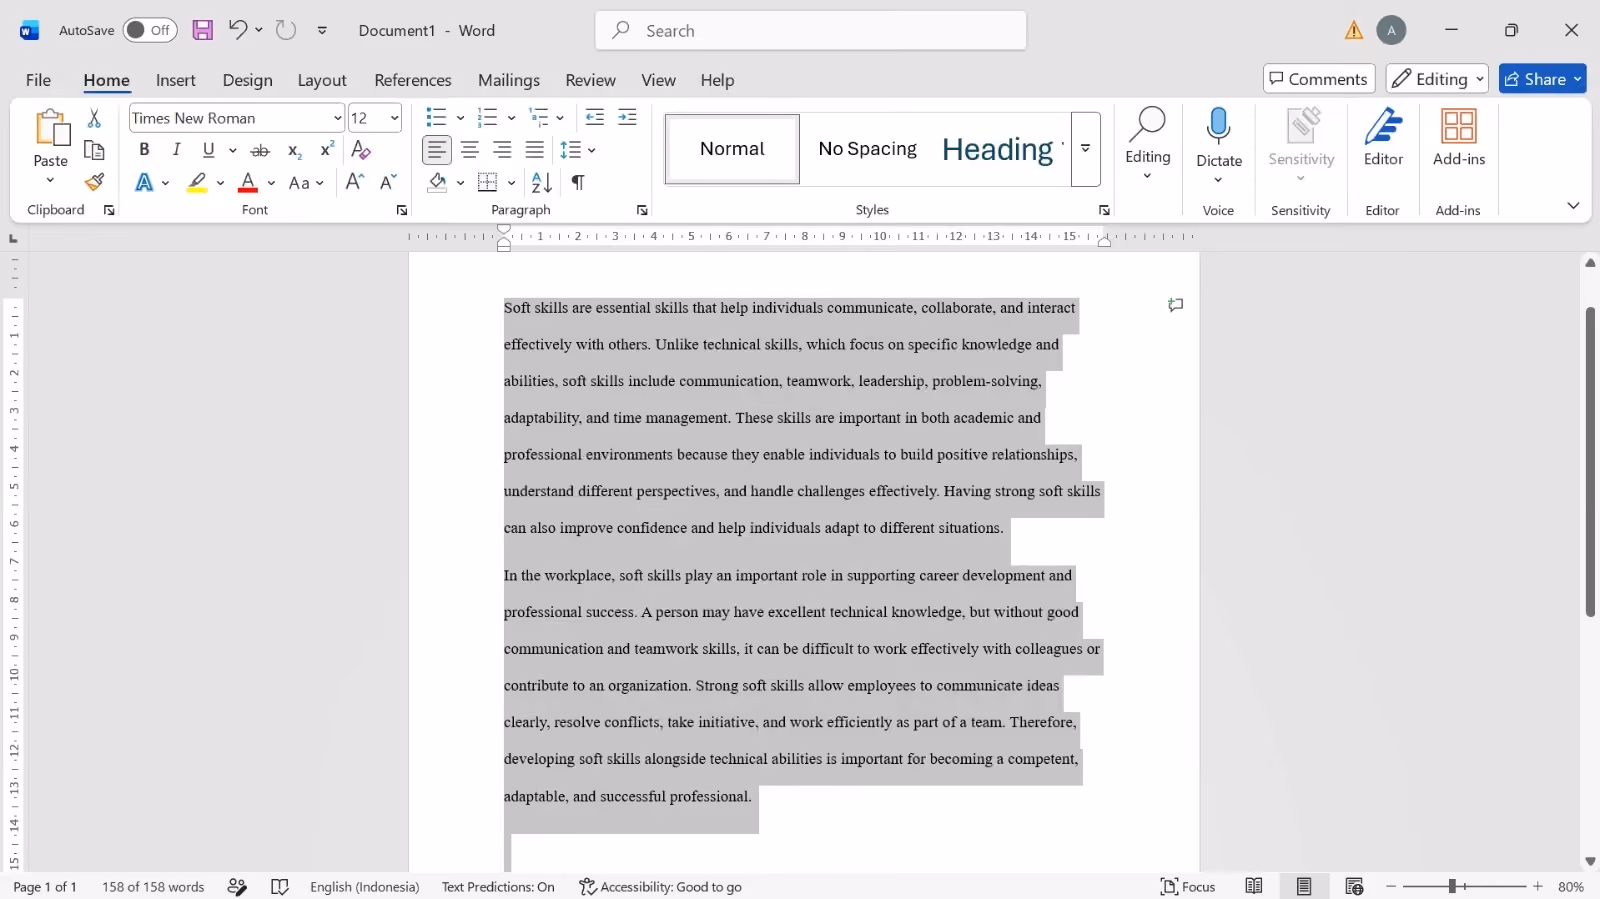Center align the selected text
This screenshot has height=899, width=1600.
pos(470,150)
